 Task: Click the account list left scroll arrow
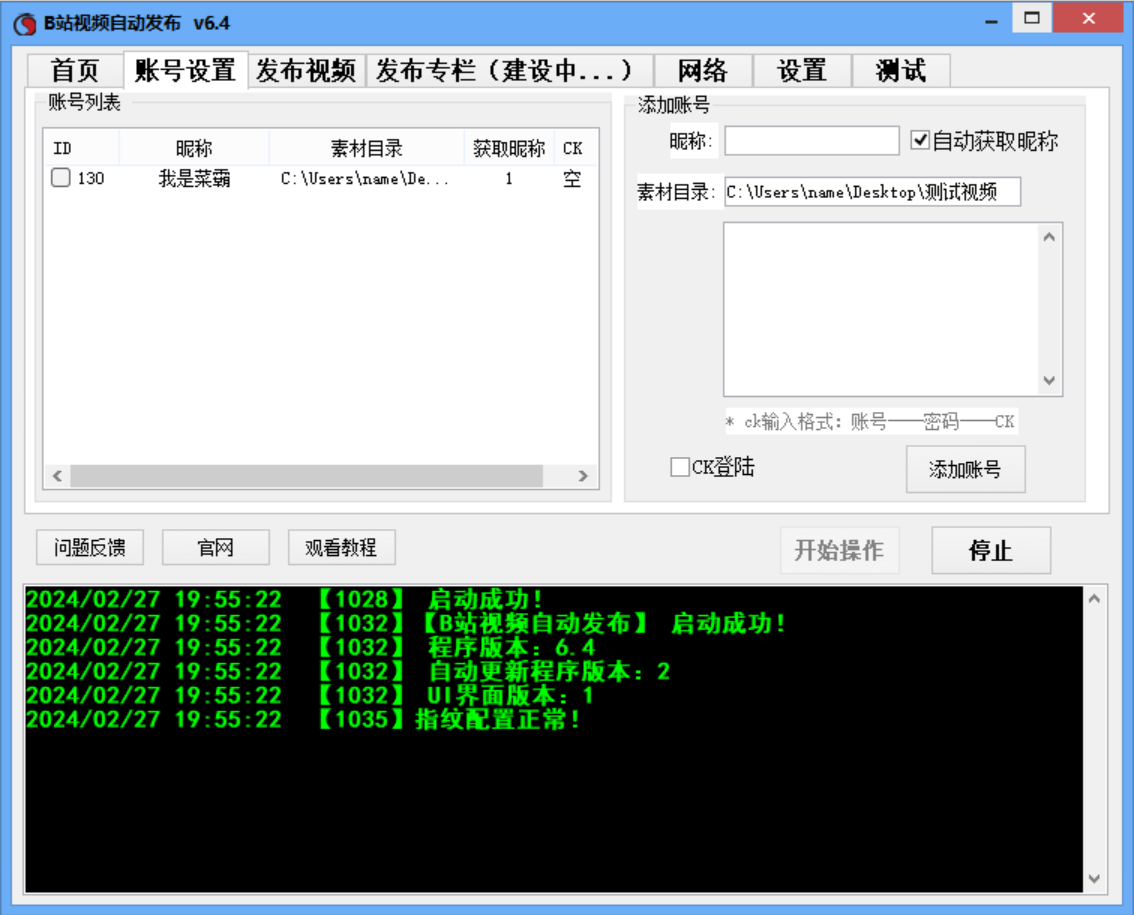[57, 476]
